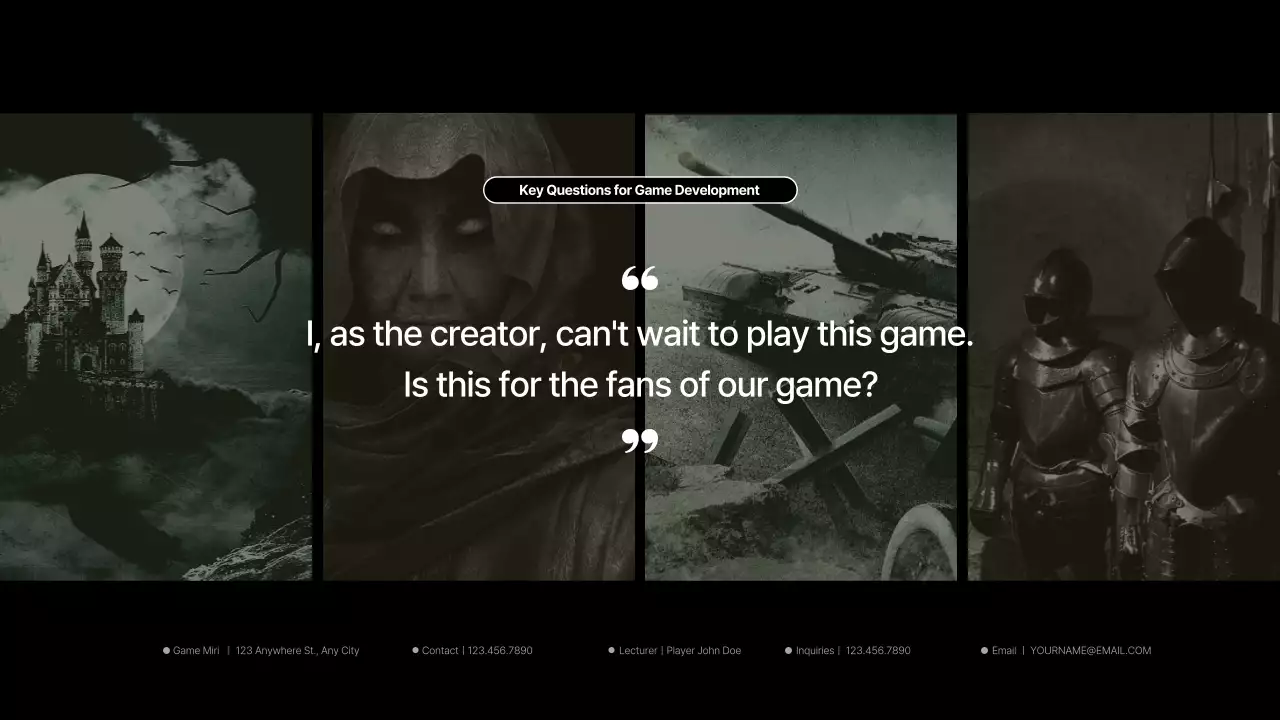This screenshot has width=1280, height=720.
Task: Click the bullet icon beside Inquiries
Action: 788,650
